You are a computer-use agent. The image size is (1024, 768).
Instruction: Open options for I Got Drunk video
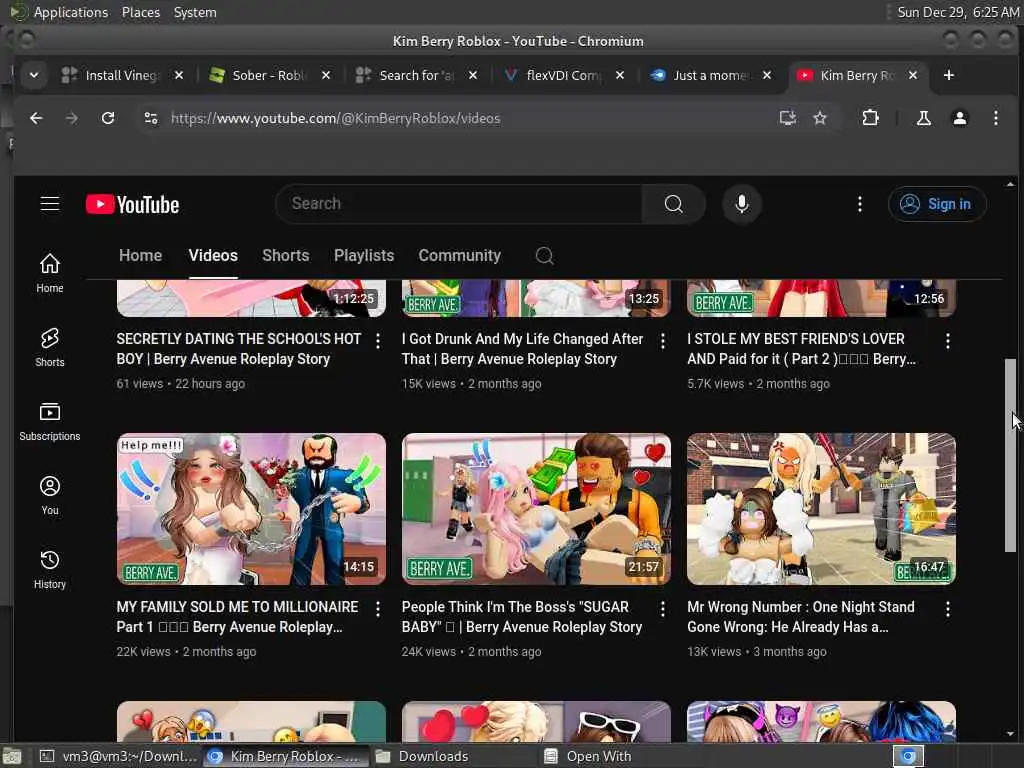(x=663, y=340)
